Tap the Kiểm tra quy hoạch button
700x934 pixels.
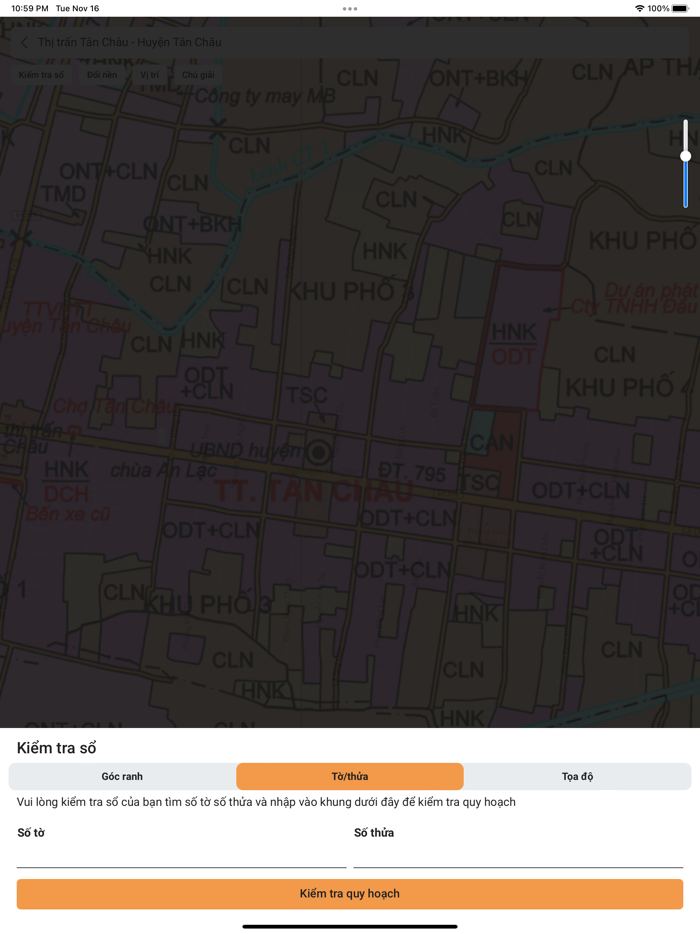(x=350, y=893)
